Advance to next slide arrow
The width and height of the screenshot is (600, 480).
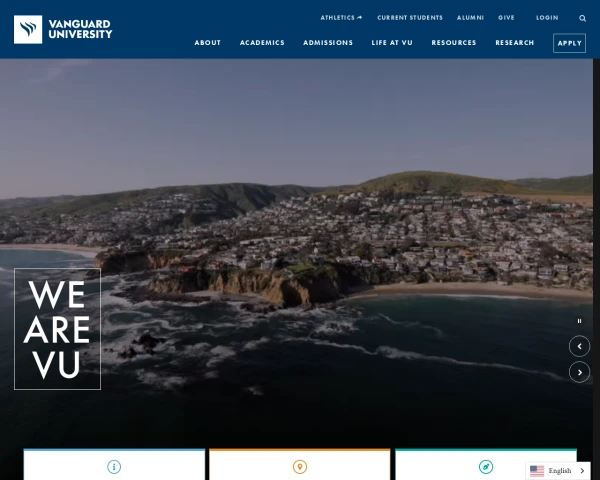point(579,372)
